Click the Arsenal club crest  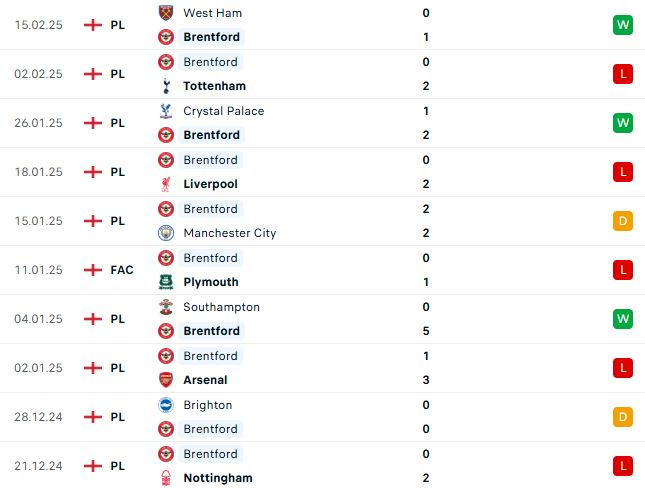coord(166,380)
